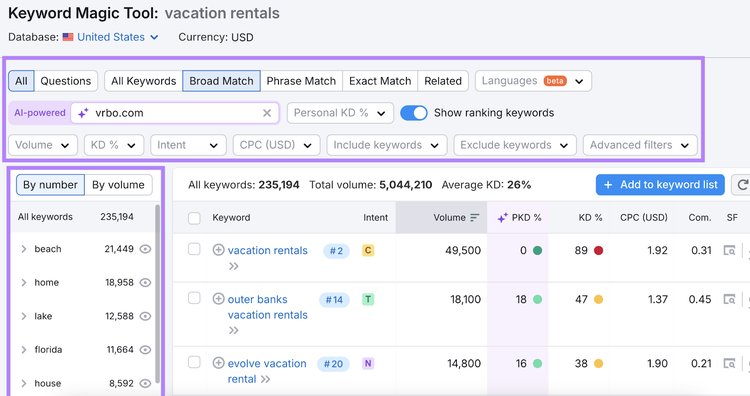The height and width of the screenshot is (396, 750).
Task: Click the #2 ranking badge
Action: [336, 251]
